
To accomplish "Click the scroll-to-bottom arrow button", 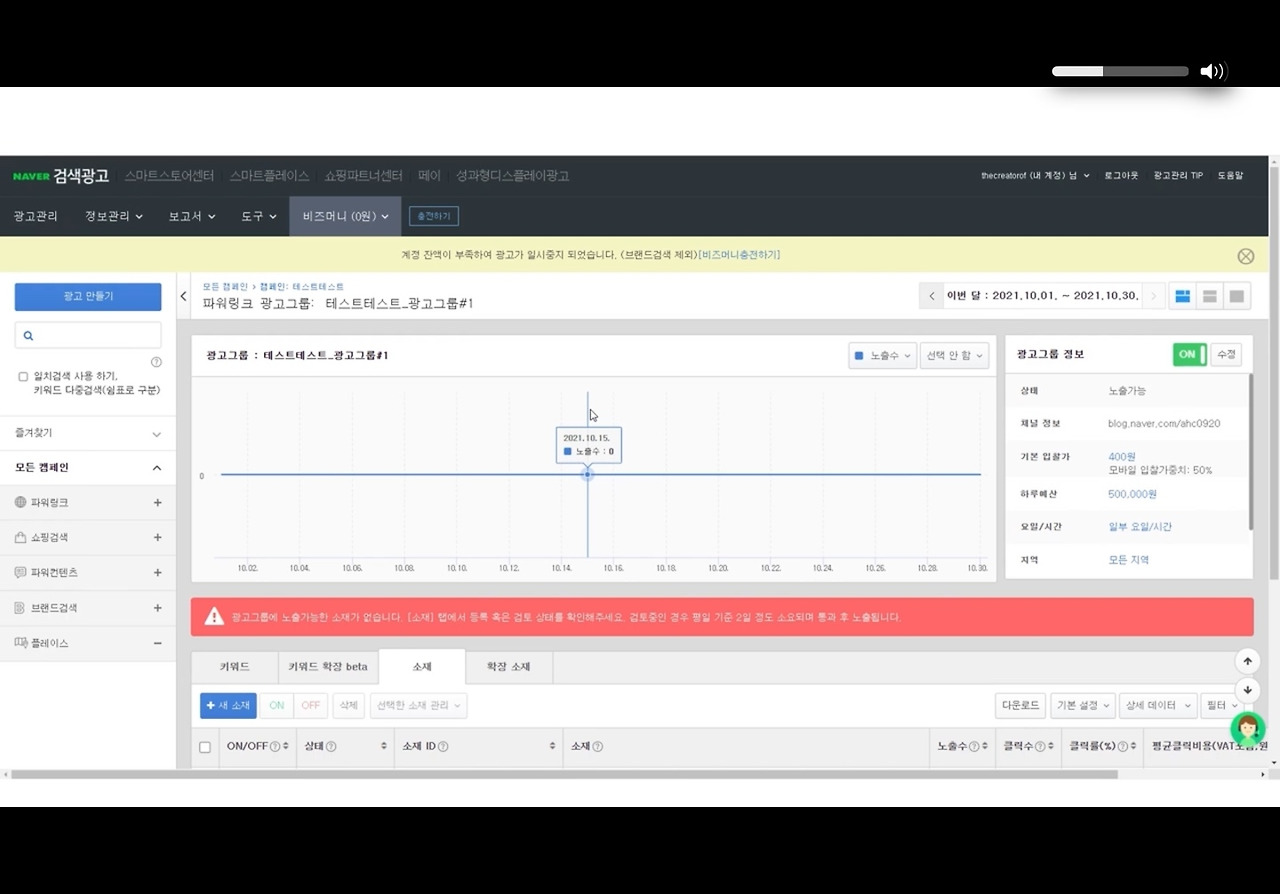I will [x=1247, y=690].
